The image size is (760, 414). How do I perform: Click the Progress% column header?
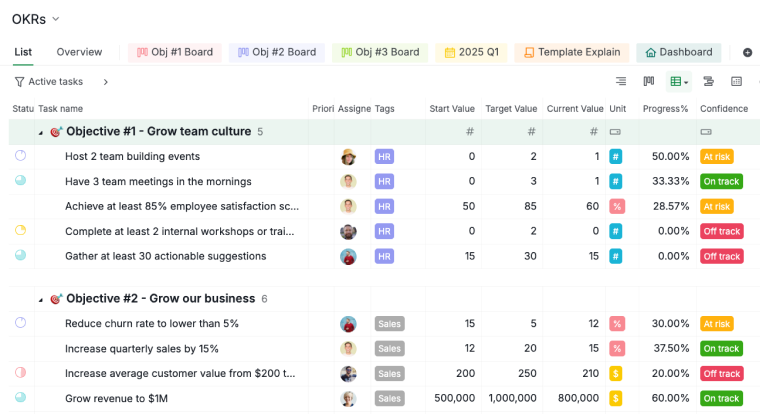point(665,109)
